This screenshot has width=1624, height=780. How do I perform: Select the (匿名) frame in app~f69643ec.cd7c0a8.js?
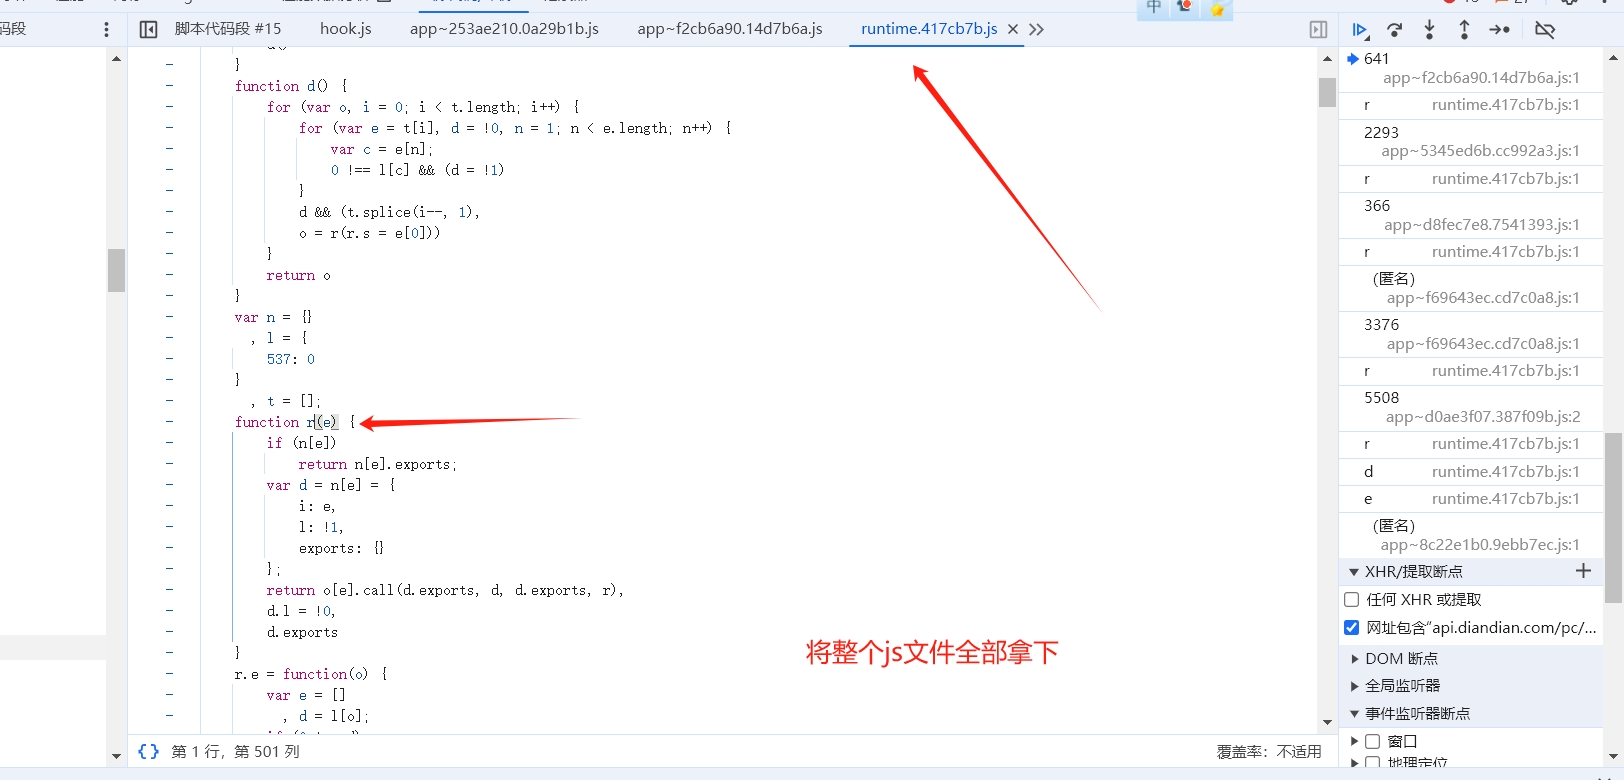tap(1471, 288)
